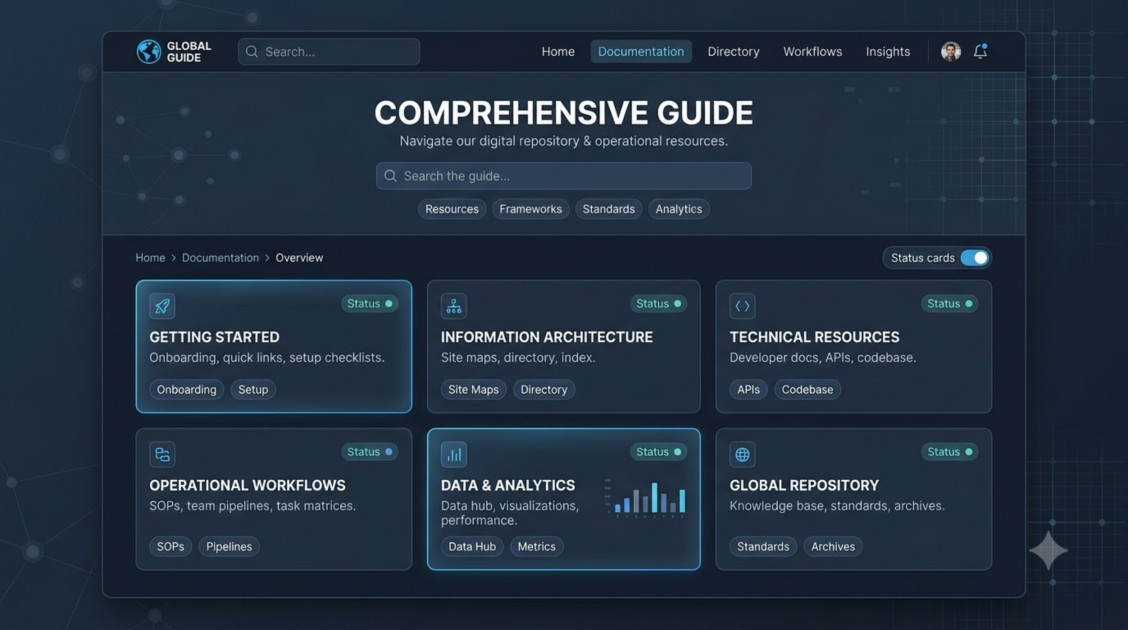This screenshot has width=1128, height=630.
Task: Go to the Home nav tab
Action: click(558, 52)
